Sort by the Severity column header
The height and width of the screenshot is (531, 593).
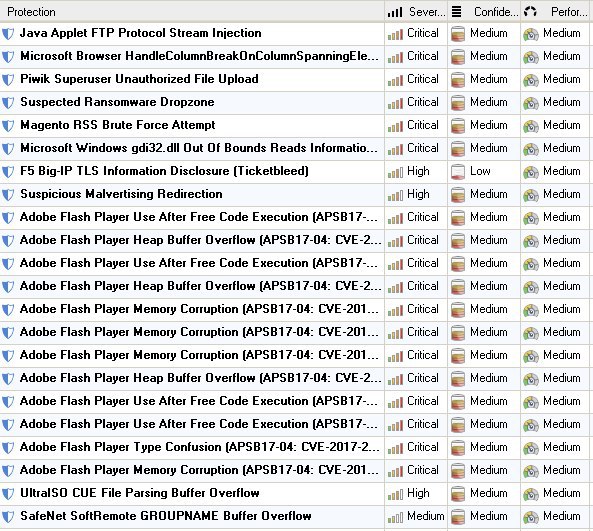pos(416,12)
